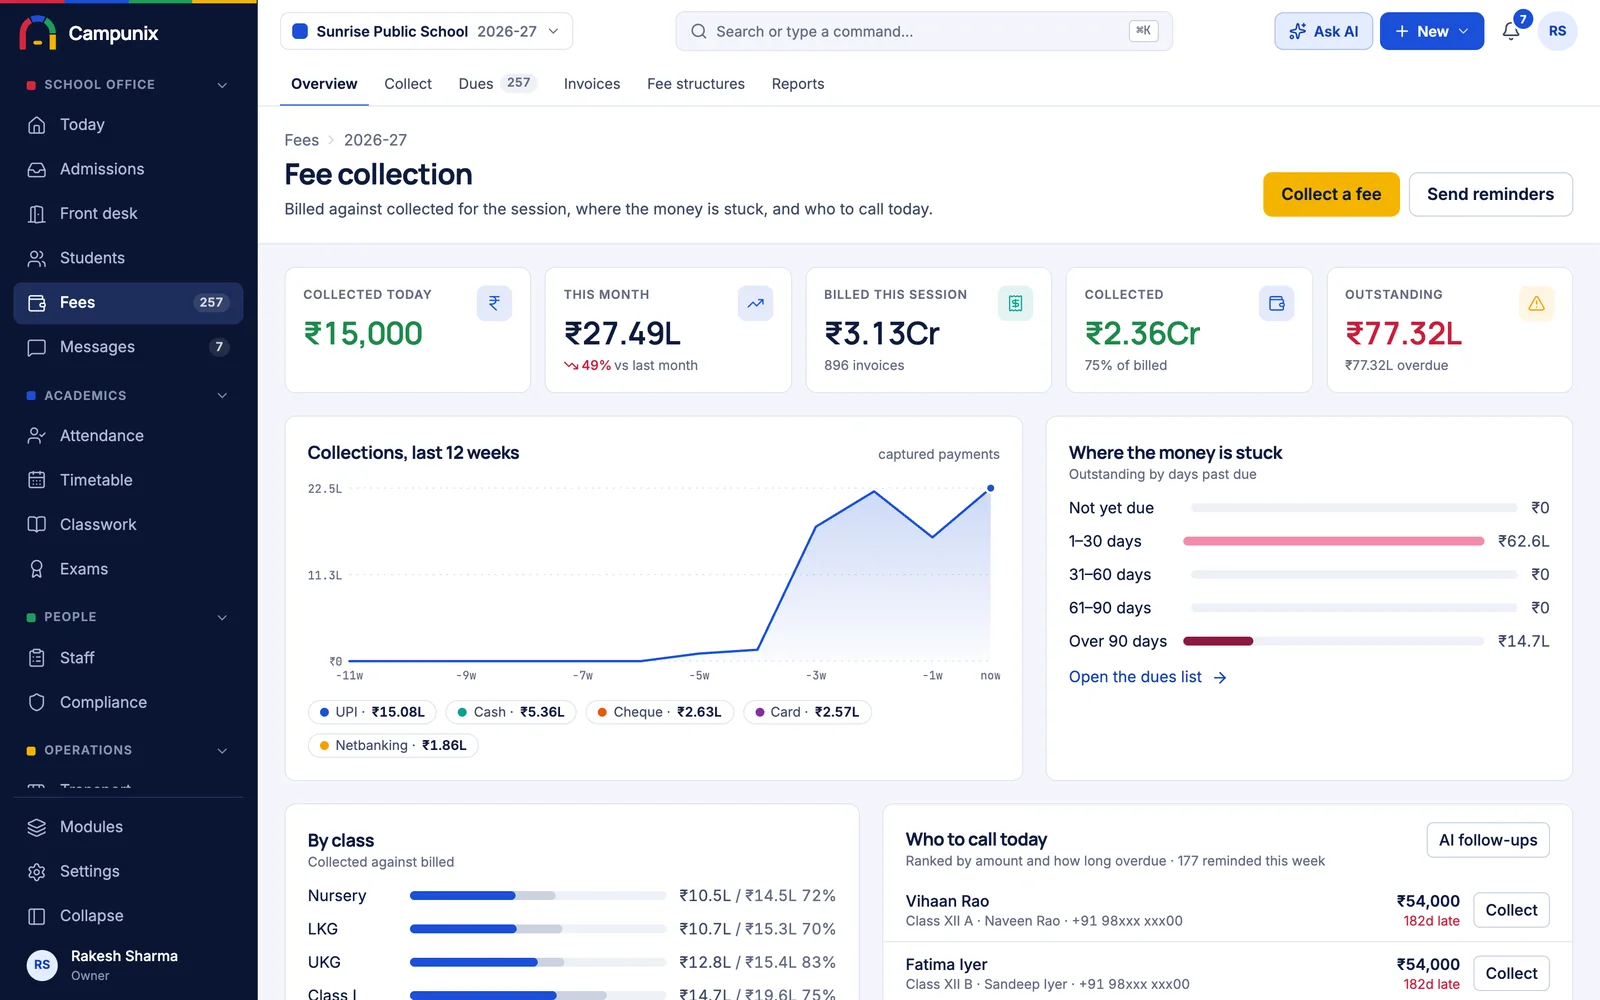Go to Attendance page

click(128, 436)
